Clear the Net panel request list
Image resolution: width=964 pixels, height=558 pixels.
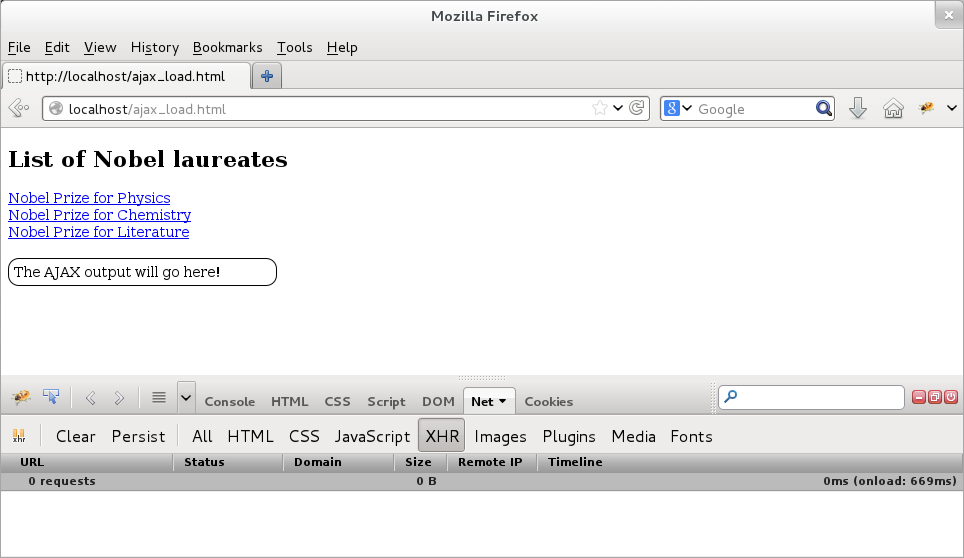pyautogui.click(x=76, y=436)
